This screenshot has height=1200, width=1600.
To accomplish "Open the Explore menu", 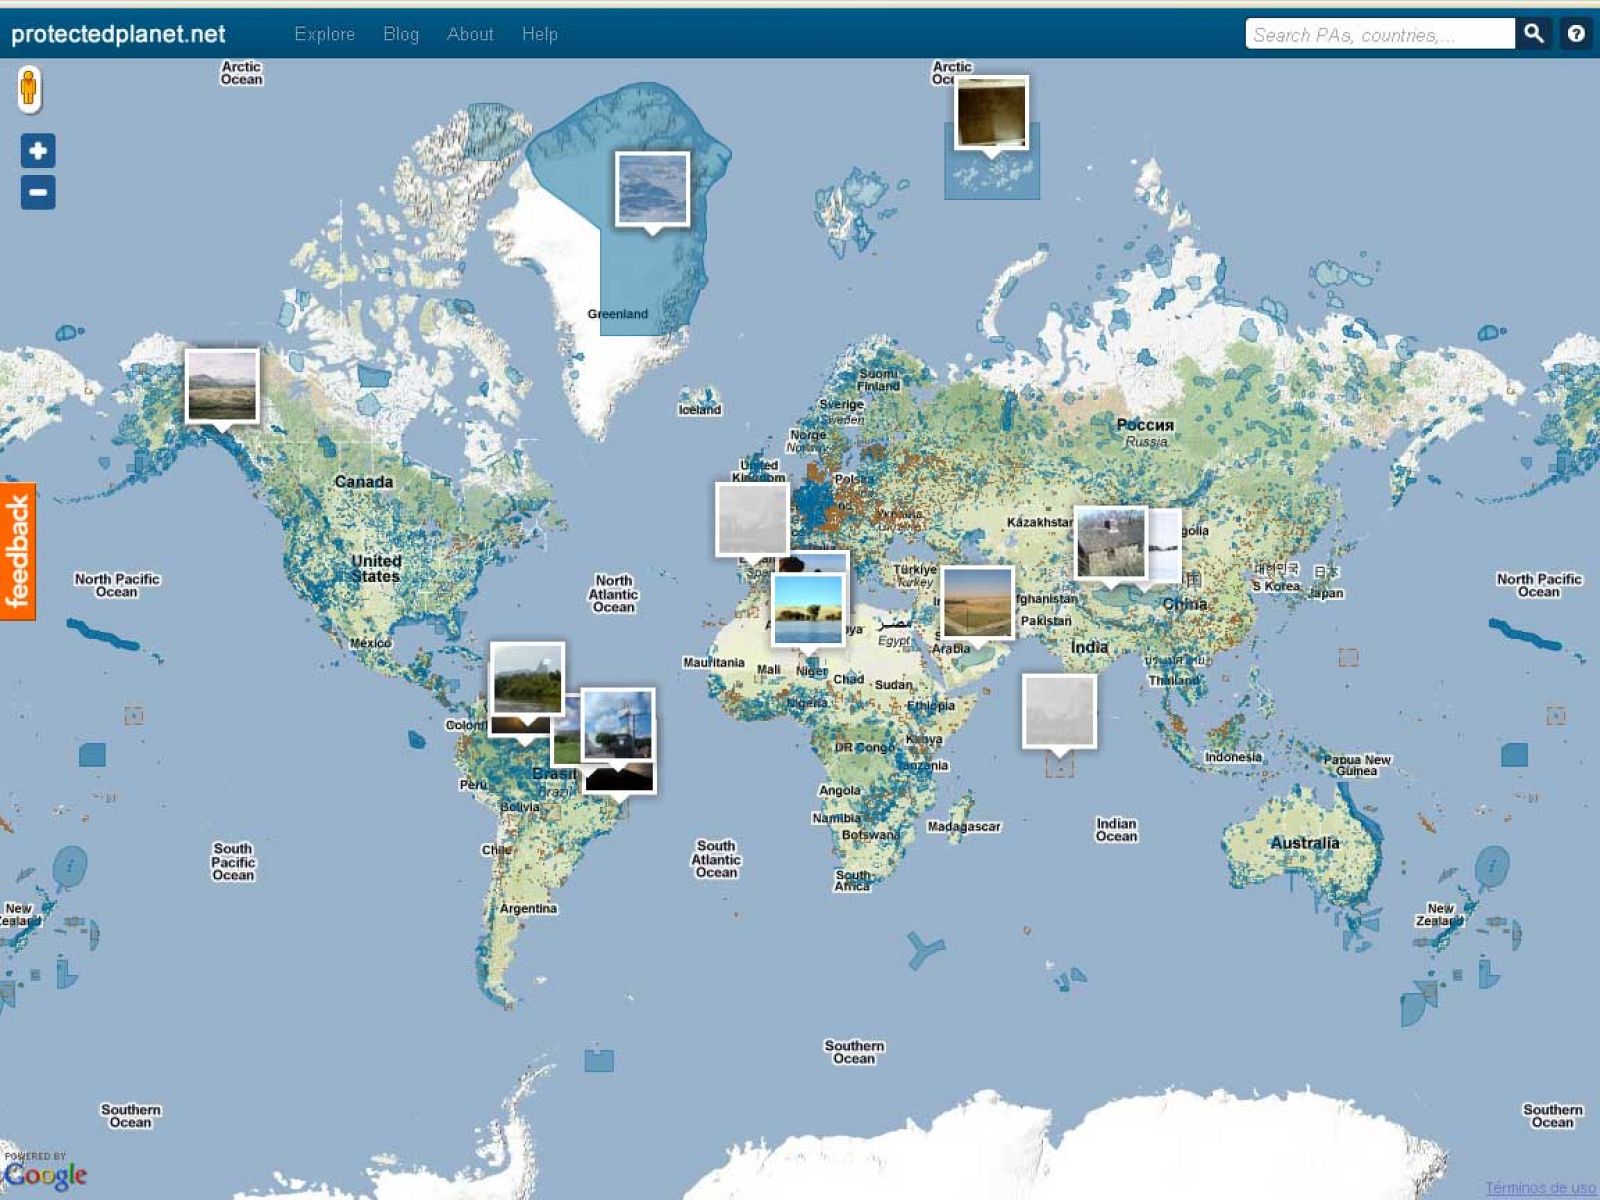I will [x=324, y=34].
